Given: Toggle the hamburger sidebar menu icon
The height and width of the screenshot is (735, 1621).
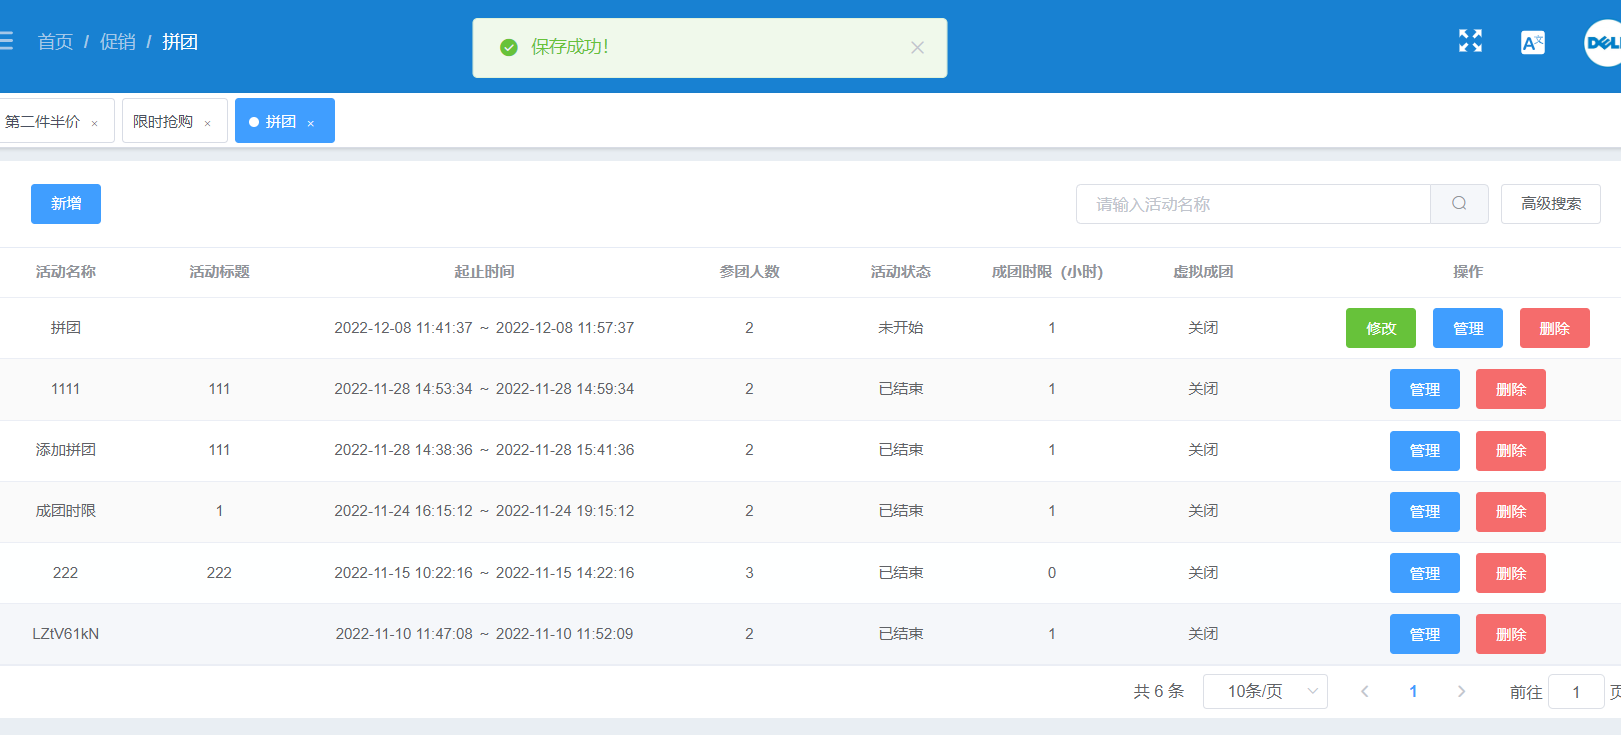Looking at the screenshot, I should pos(6,41).
